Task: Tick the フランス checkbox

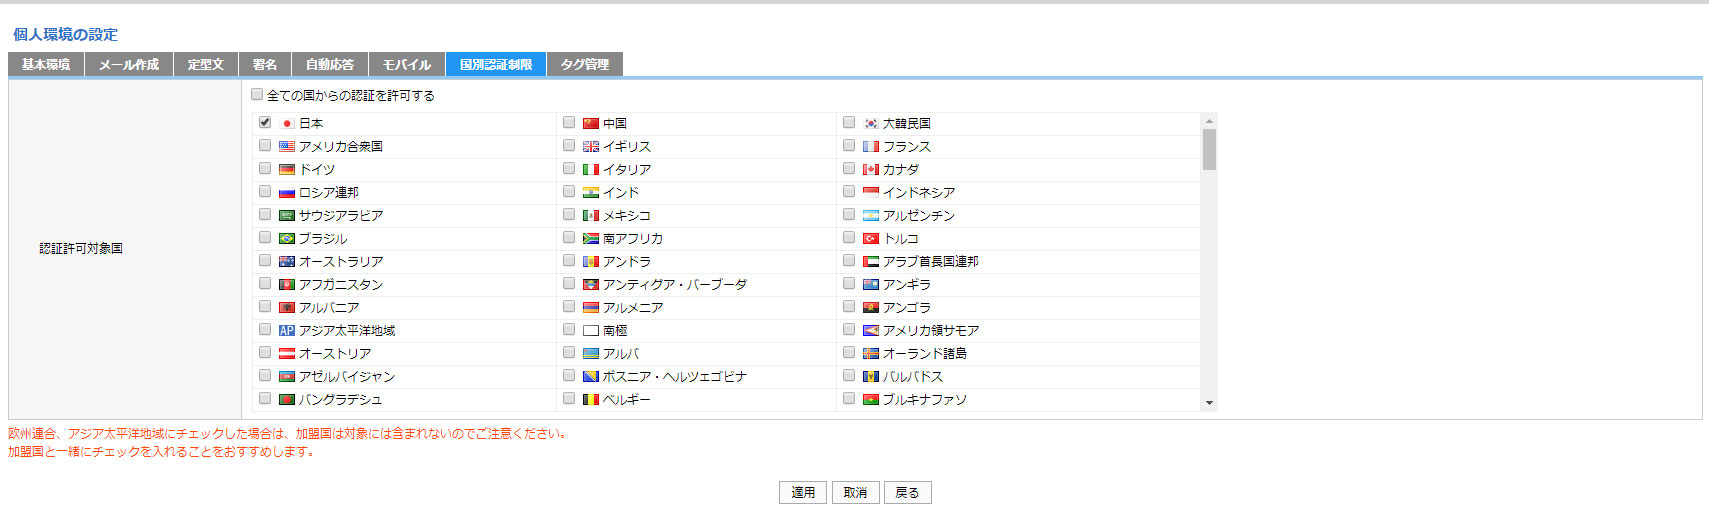Action: click(x=849, y=145)
